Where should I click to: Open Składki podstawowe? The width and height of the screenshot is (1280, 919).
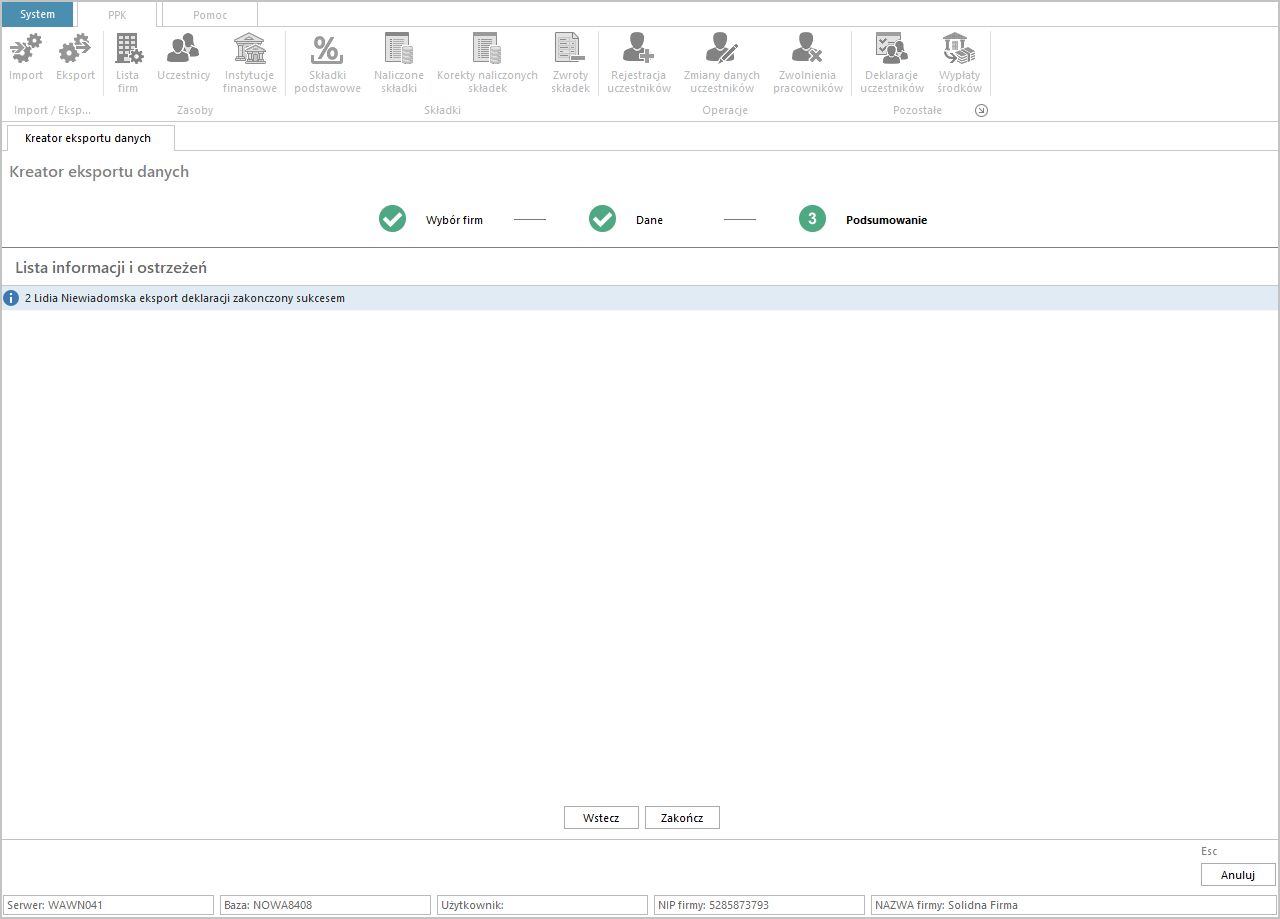327,64
